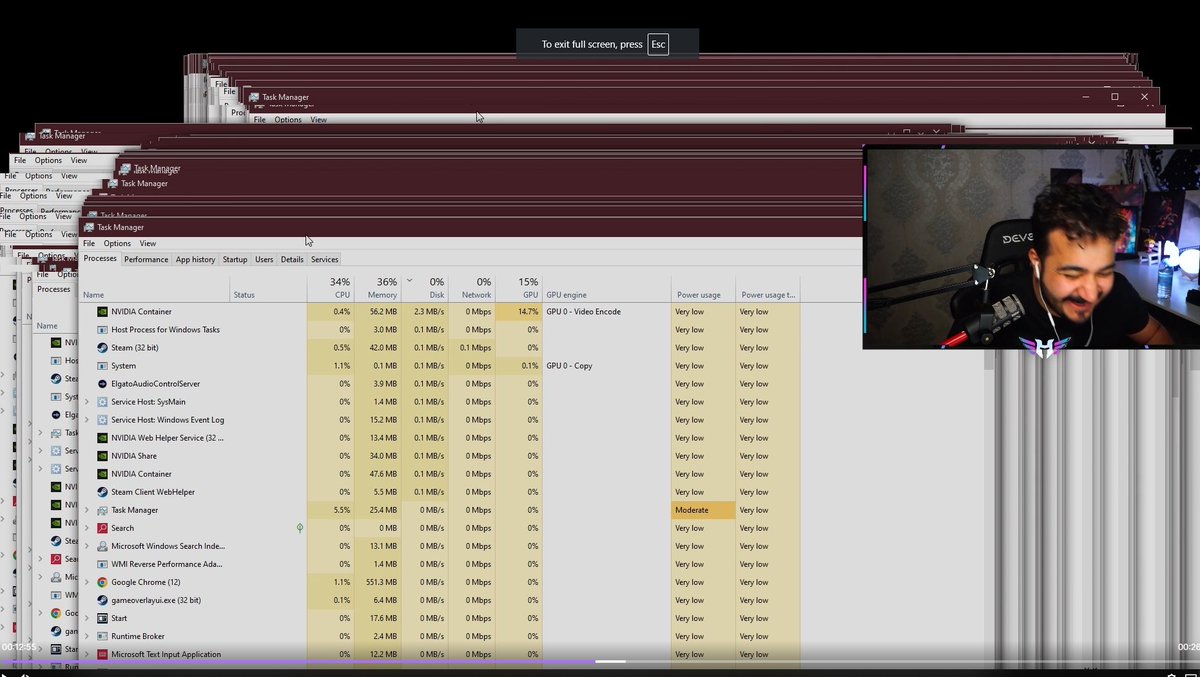Image resolution: width=1200 pixels, height=677 pixels.
Task: Sort by the GPU percentage column header
Action: pos(519,288)
